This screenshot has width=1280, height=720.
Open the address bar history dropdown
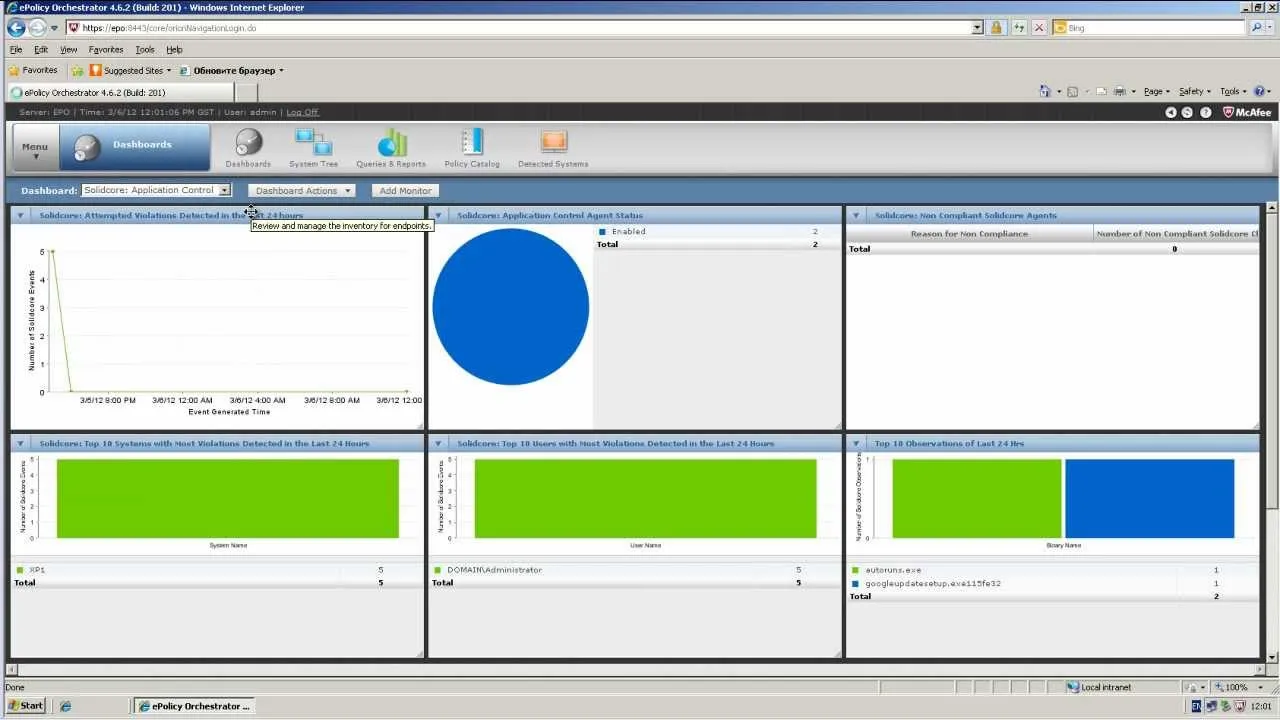point(977,28)
